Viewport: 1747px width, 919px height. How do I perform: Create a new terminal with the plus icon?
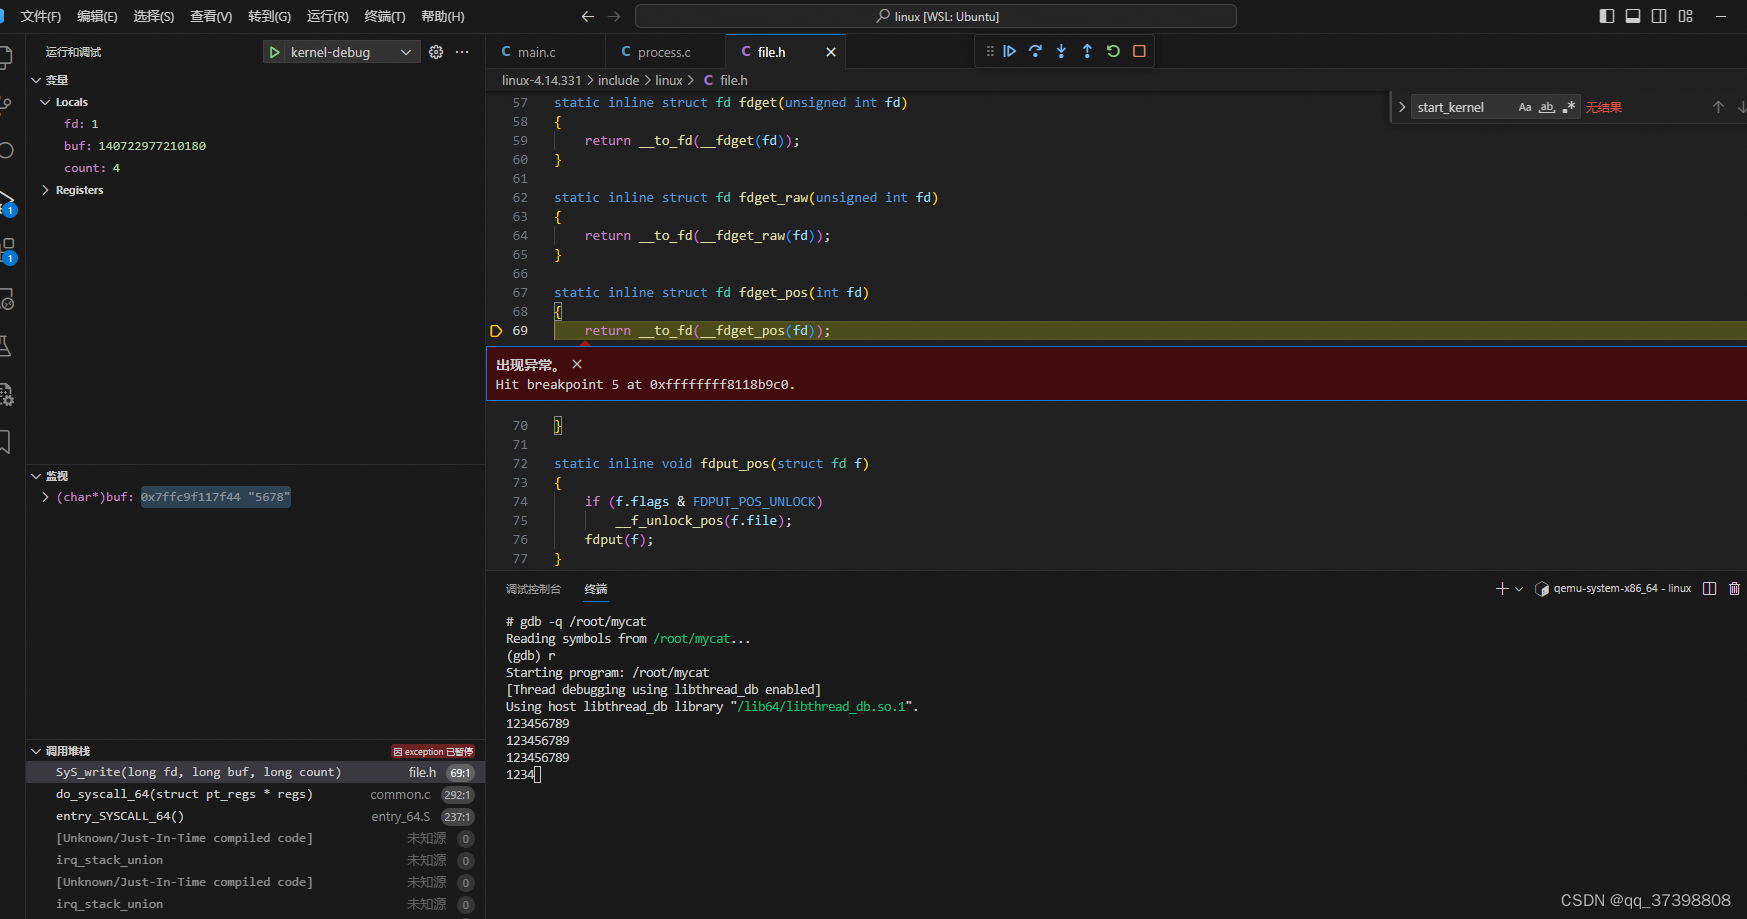pyautogui.click(x=1502, y=588)
